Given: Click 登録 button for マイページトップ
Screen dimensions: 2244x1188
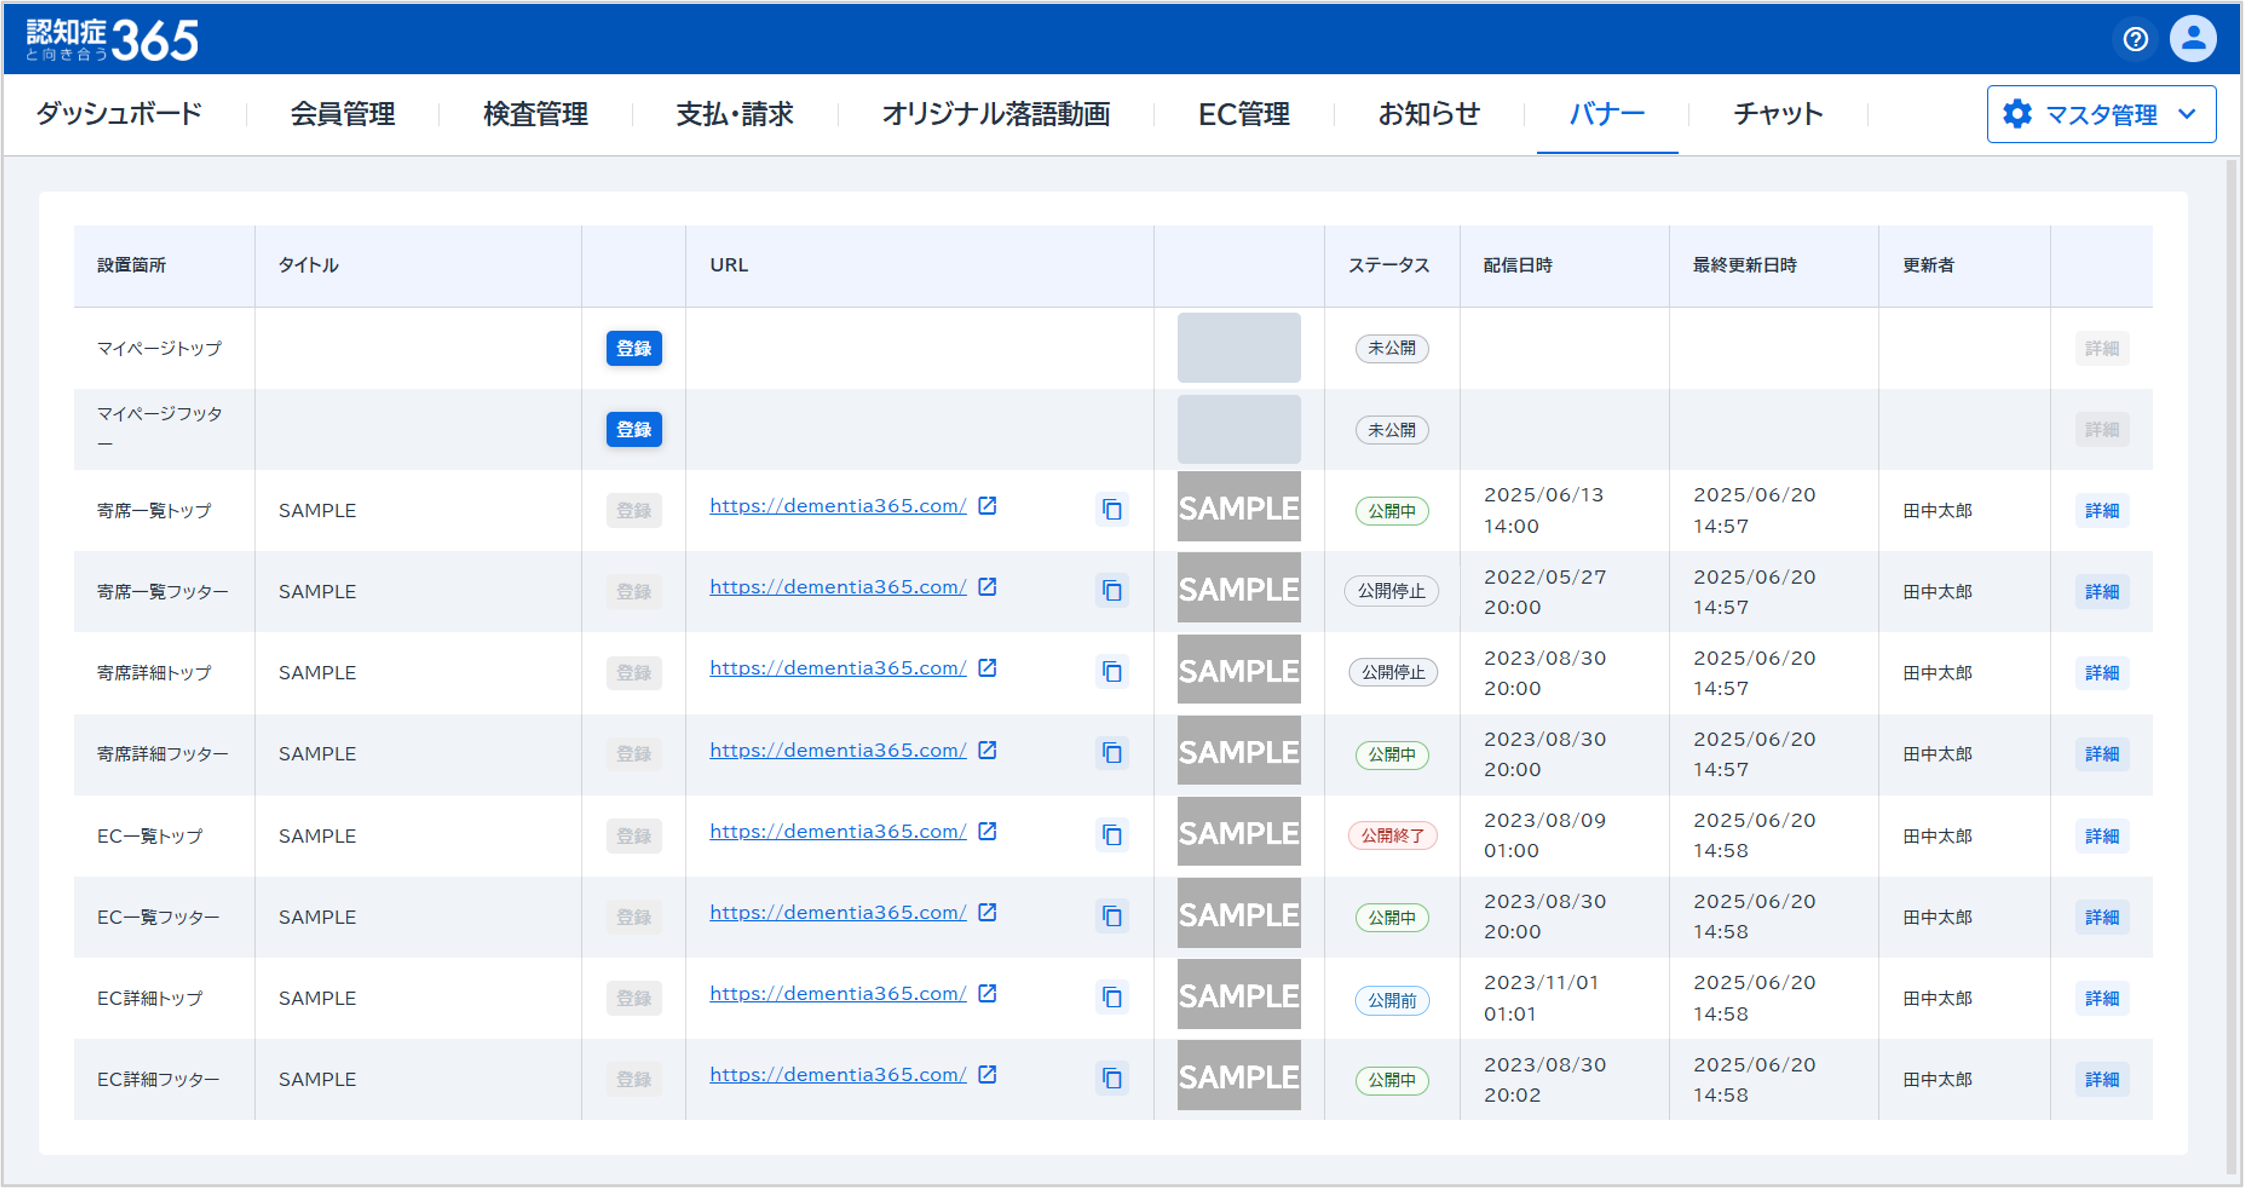Looking at the screenshot, I should pos(633,348).
